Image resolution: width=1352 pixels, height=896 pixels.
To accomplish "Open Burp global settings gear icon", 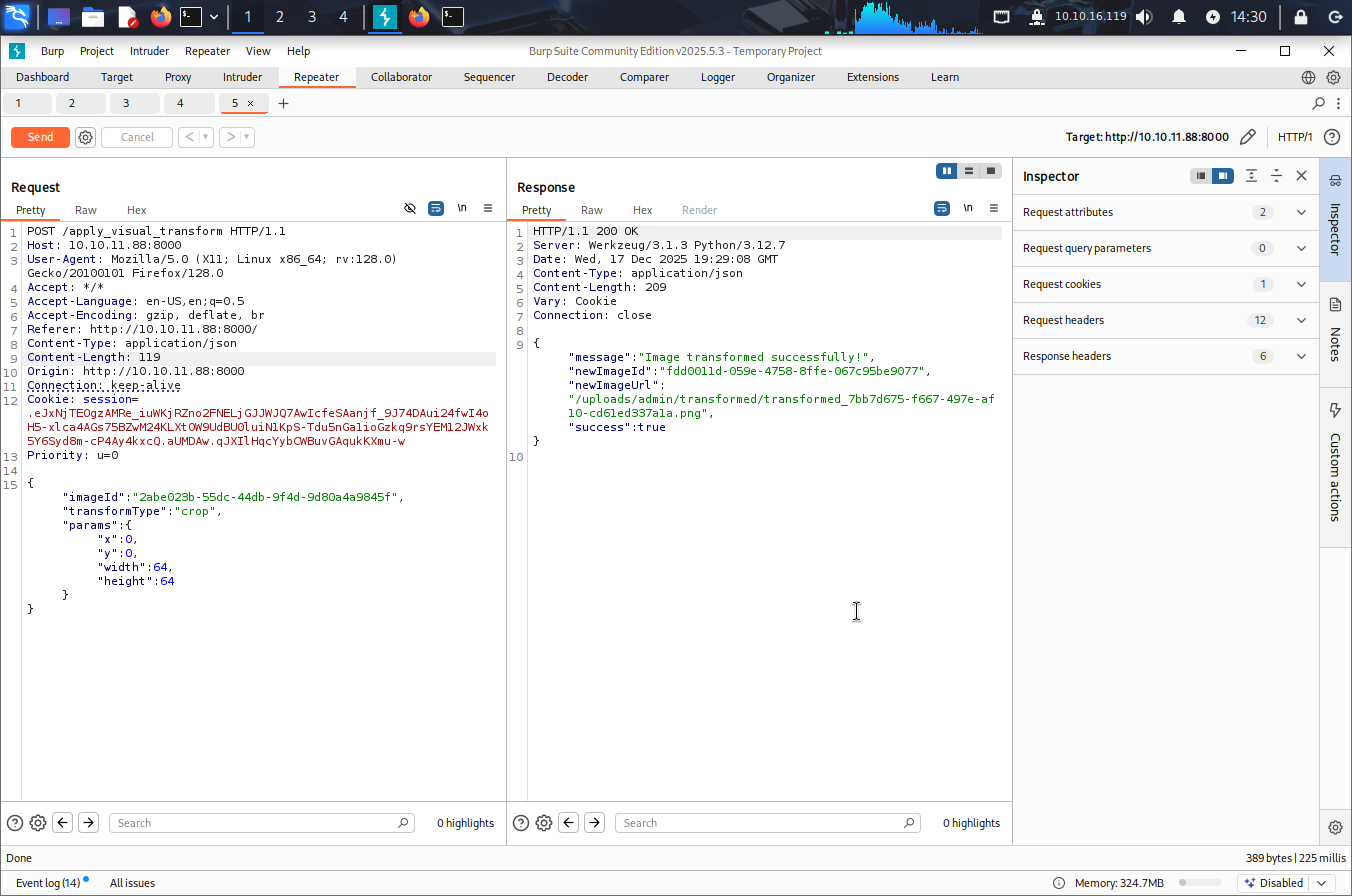I will point(1333,77).
